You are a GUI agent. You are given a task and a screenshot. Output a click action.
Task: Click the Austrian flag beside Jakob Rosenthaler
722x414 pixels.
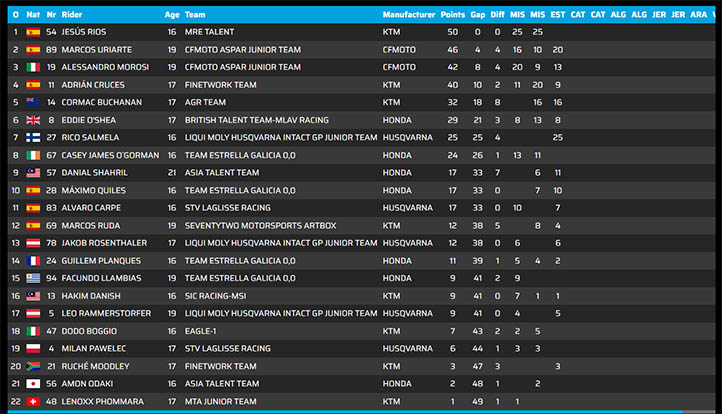[33, 243]
